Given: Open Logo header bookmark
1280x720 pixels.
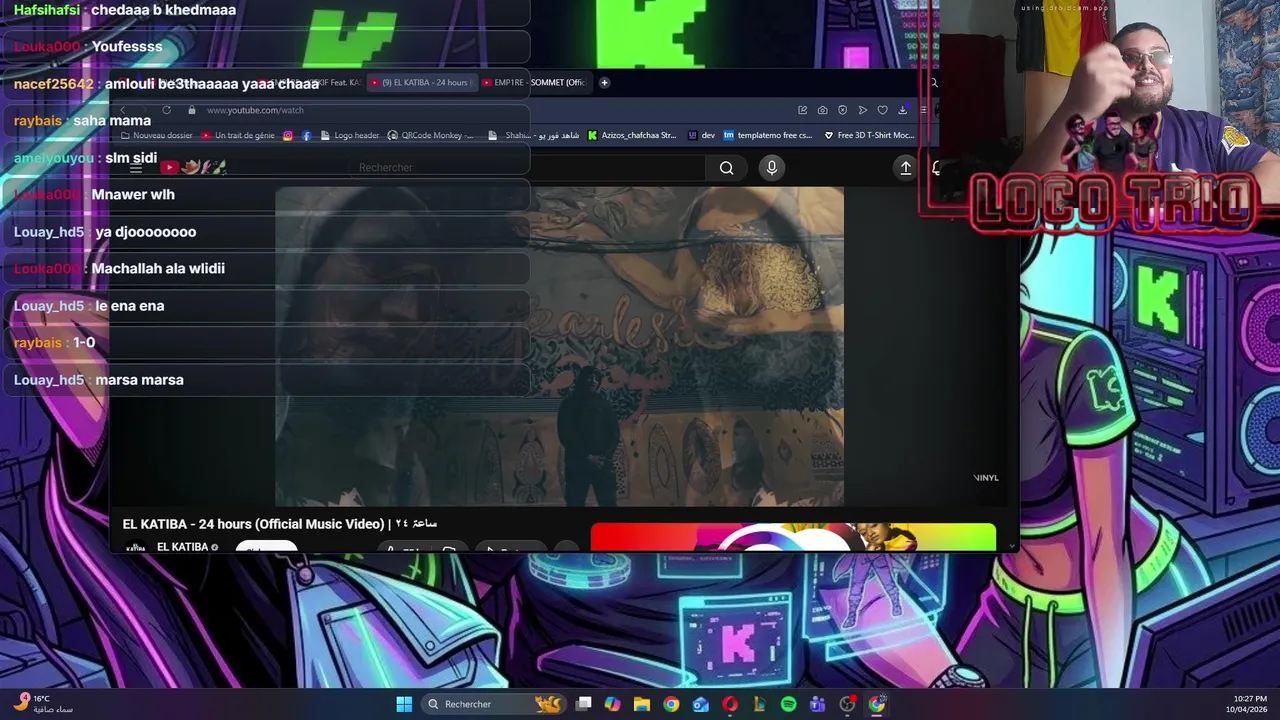Looking at the screenshot, I should 350,136.
